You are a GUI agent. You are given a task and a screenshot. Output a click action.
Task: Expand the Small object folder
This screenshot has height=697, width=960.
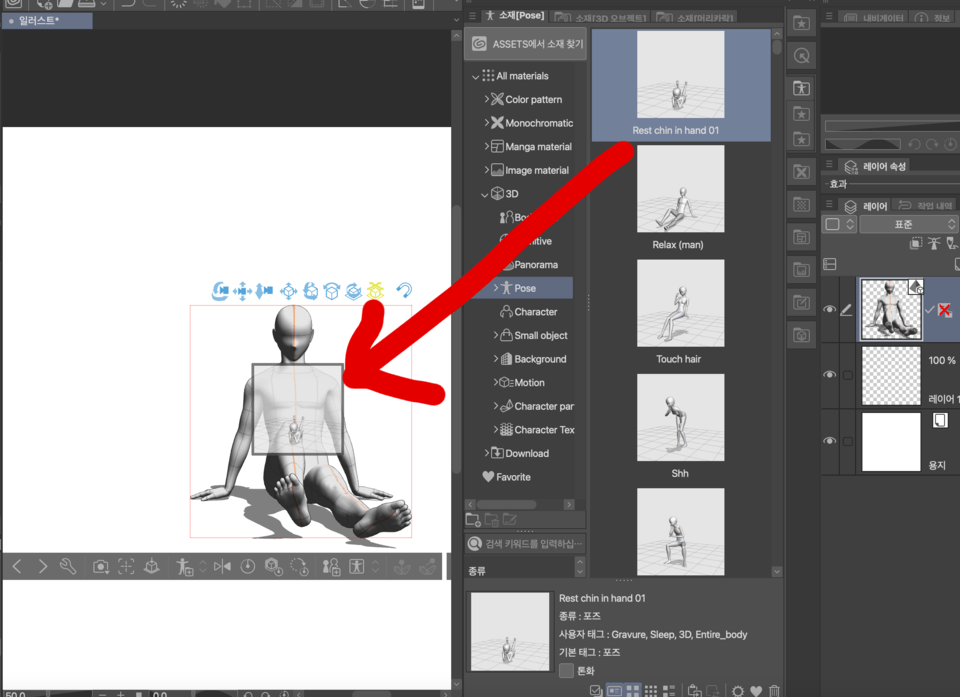[496, 335]
